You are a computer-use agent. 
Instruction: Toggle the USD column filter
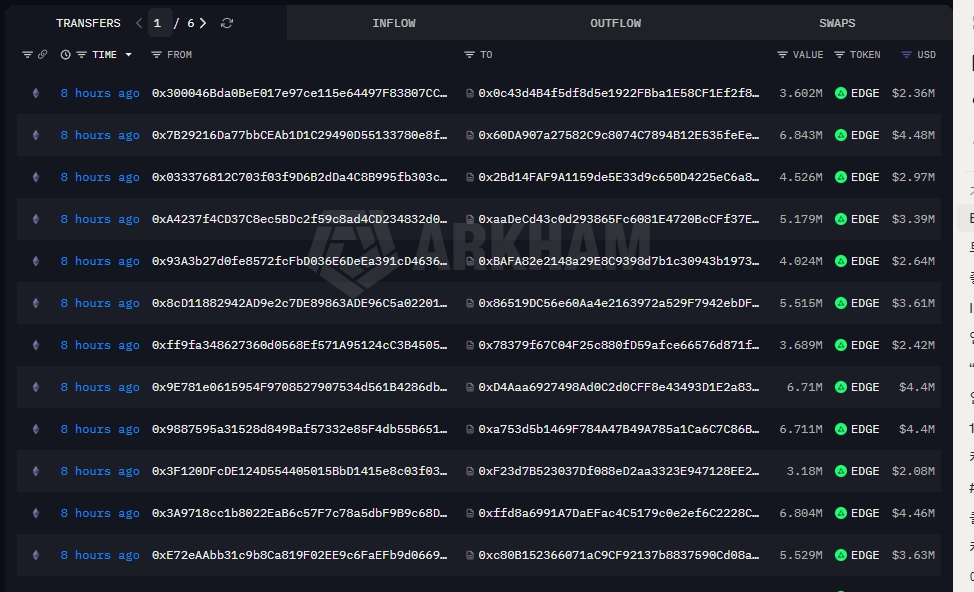pyautogui.click(x=906, y=55)
